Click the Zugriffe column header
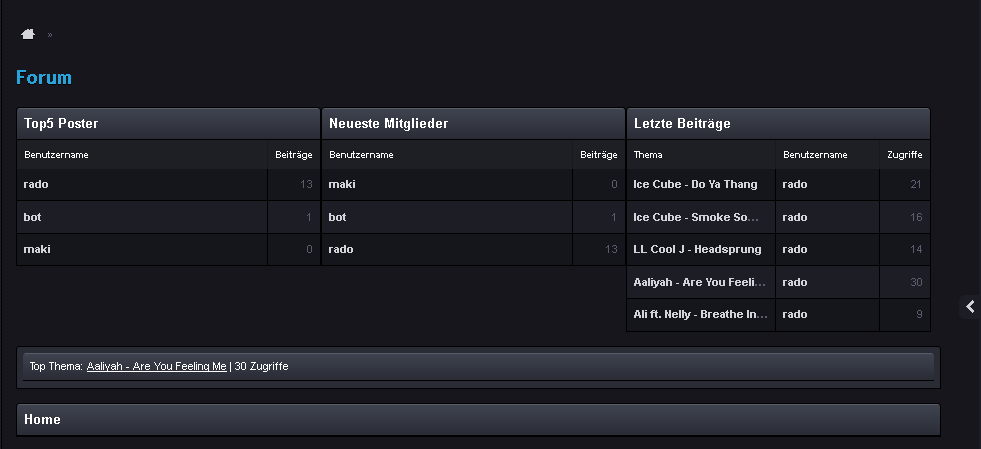Screen dimensions: 981x449 (904, 155)
